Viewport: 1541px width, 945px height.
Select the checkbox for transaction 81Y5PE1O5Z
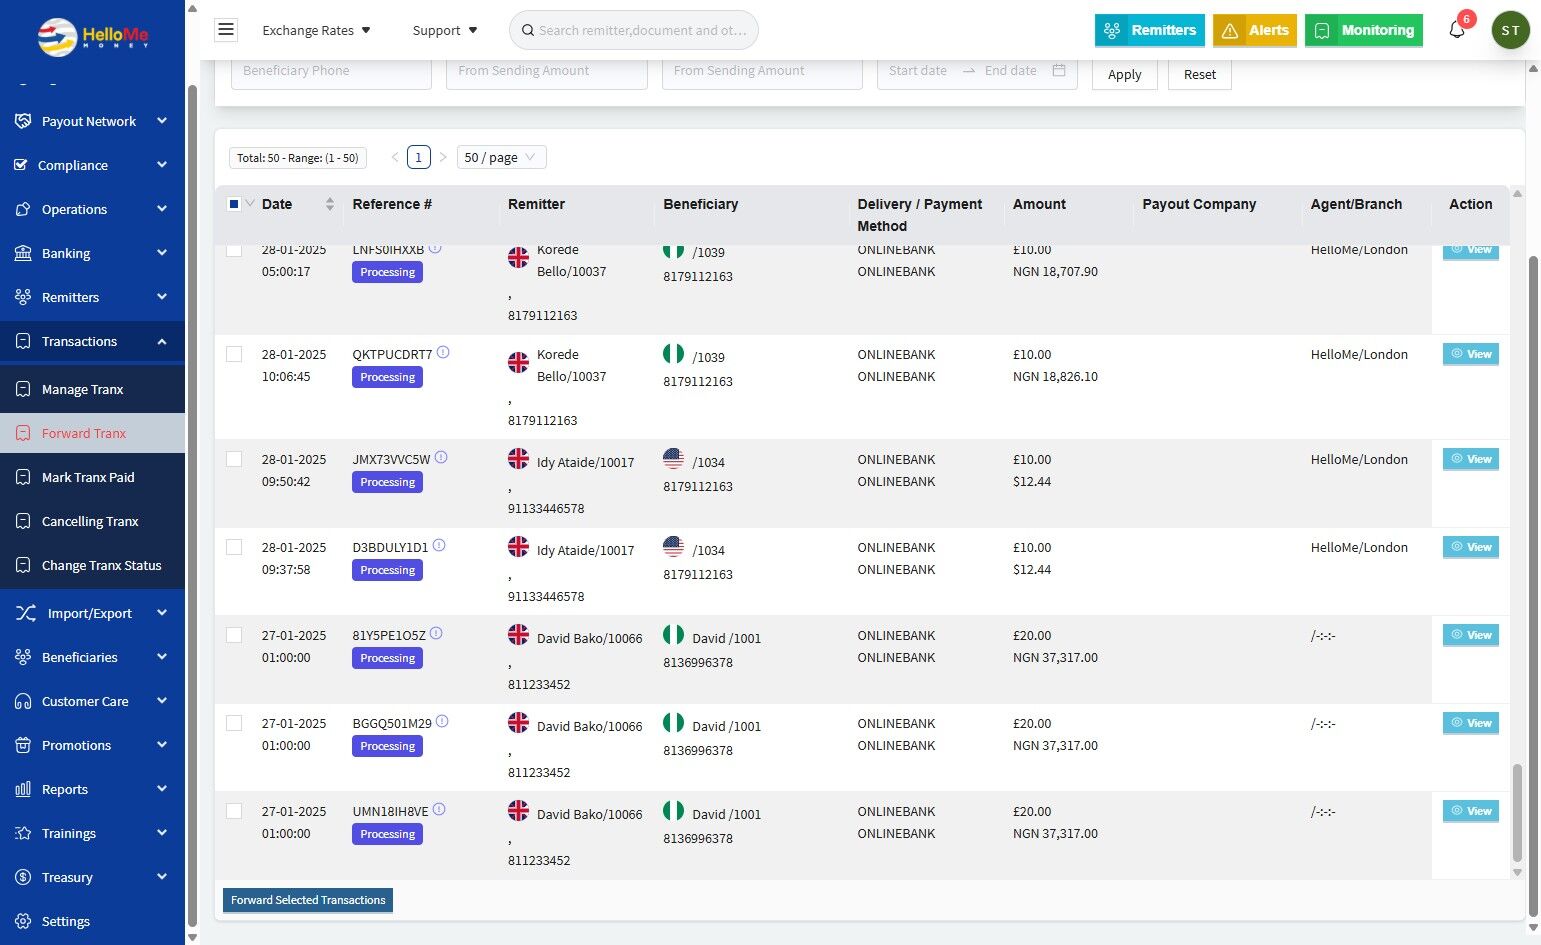[x=234, y=635]
